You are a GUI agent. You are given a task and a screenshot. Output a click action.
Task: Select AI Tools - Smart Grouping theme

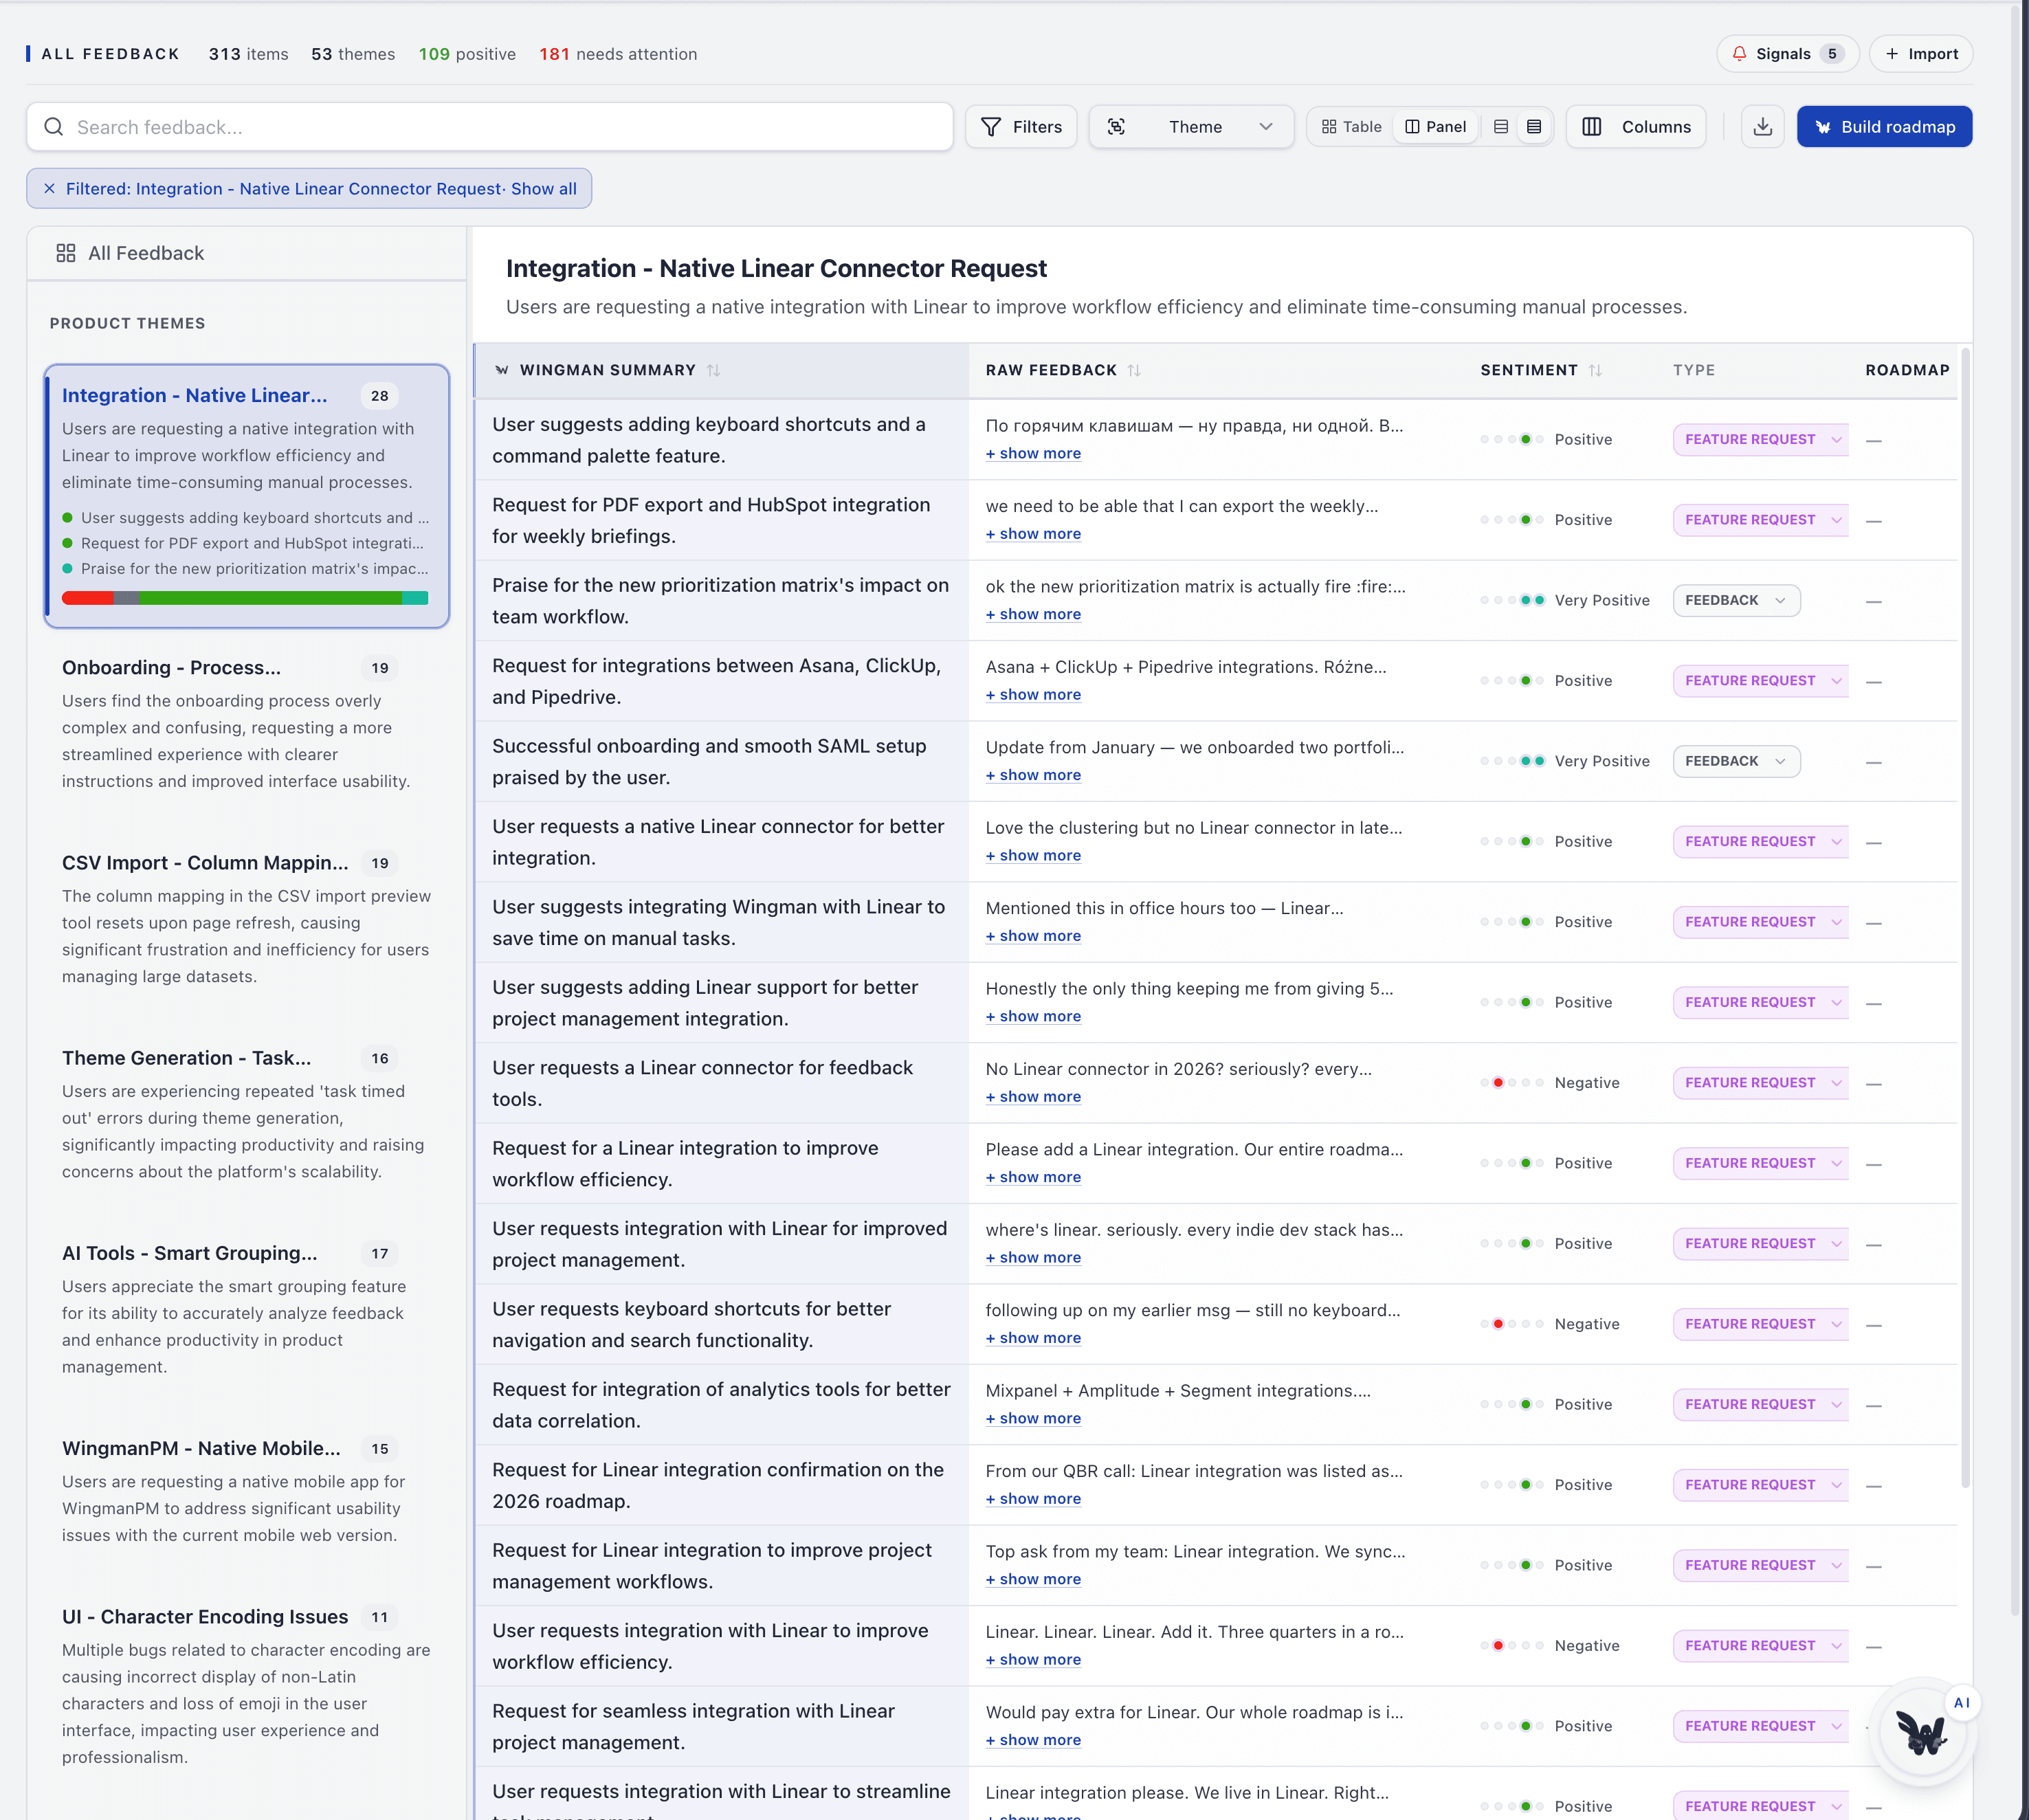click(246, 1309)
